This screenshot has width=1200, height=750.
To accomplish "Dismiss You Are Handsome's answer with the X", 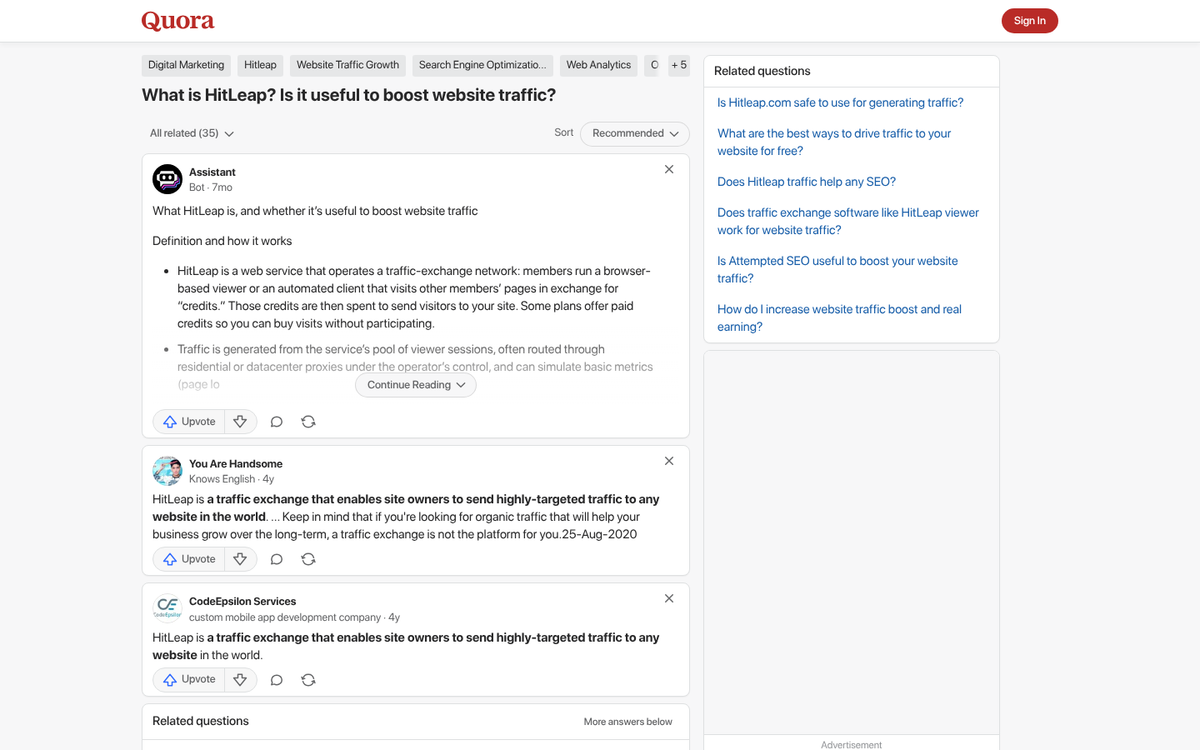I will [x=668, y=460].
